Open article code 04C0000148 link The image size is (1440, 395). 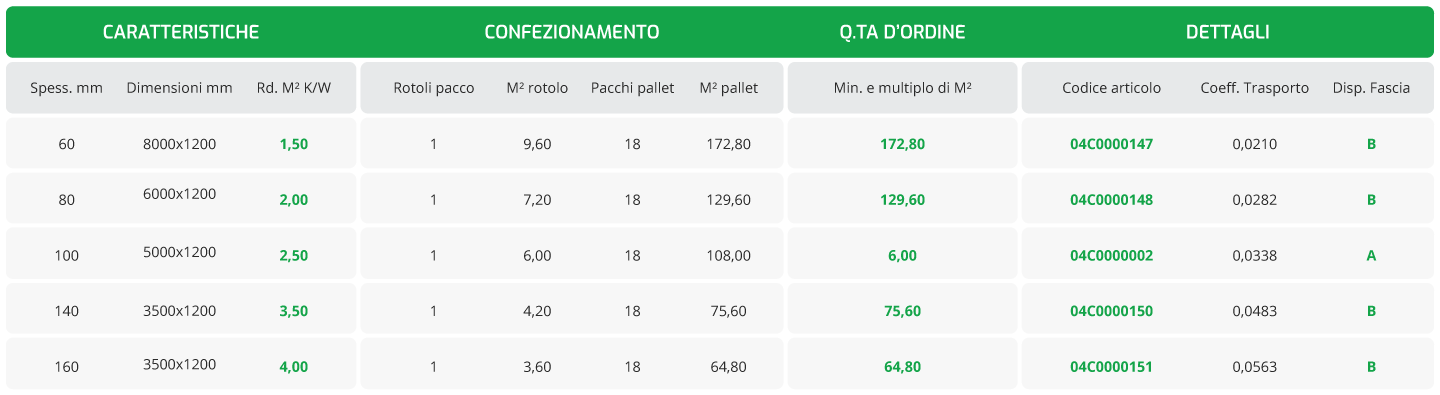pyautogui.click(x=1111, y=200)
